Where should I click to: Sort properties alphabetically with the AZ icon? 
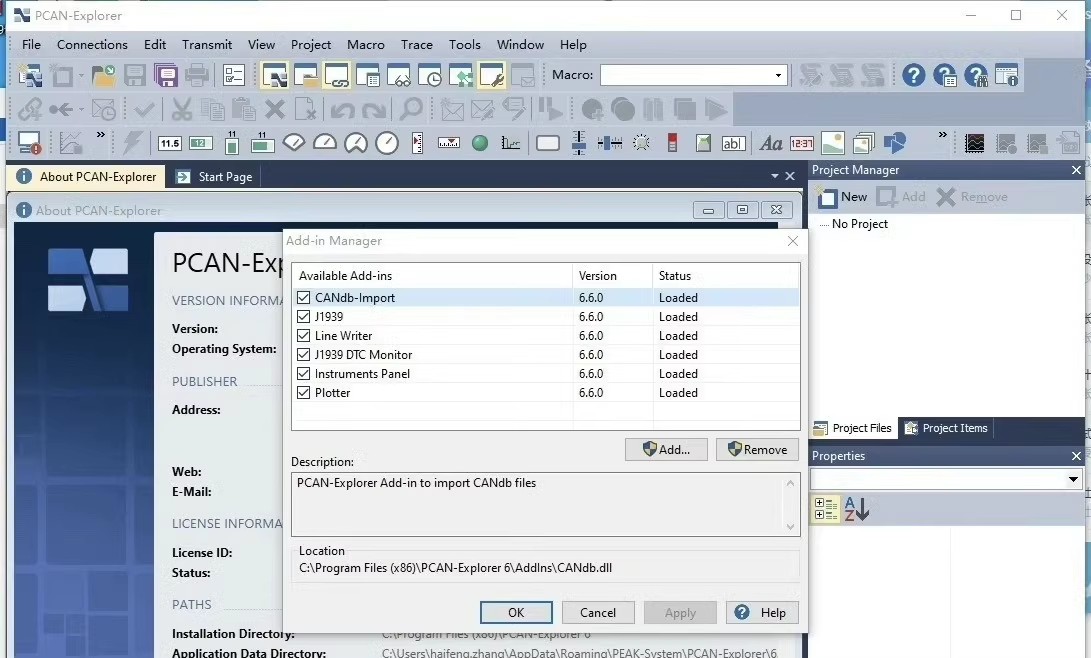pyautogui.click(x=857, y=508)
